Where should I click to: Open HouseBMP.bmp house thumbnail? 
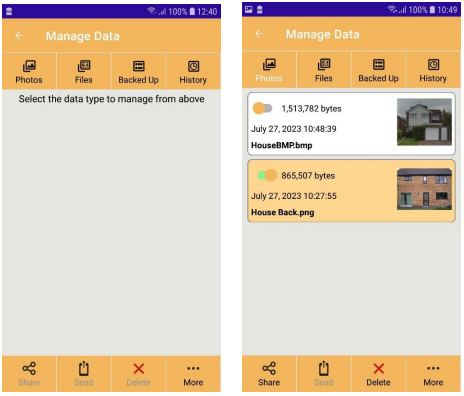[424, 122]
